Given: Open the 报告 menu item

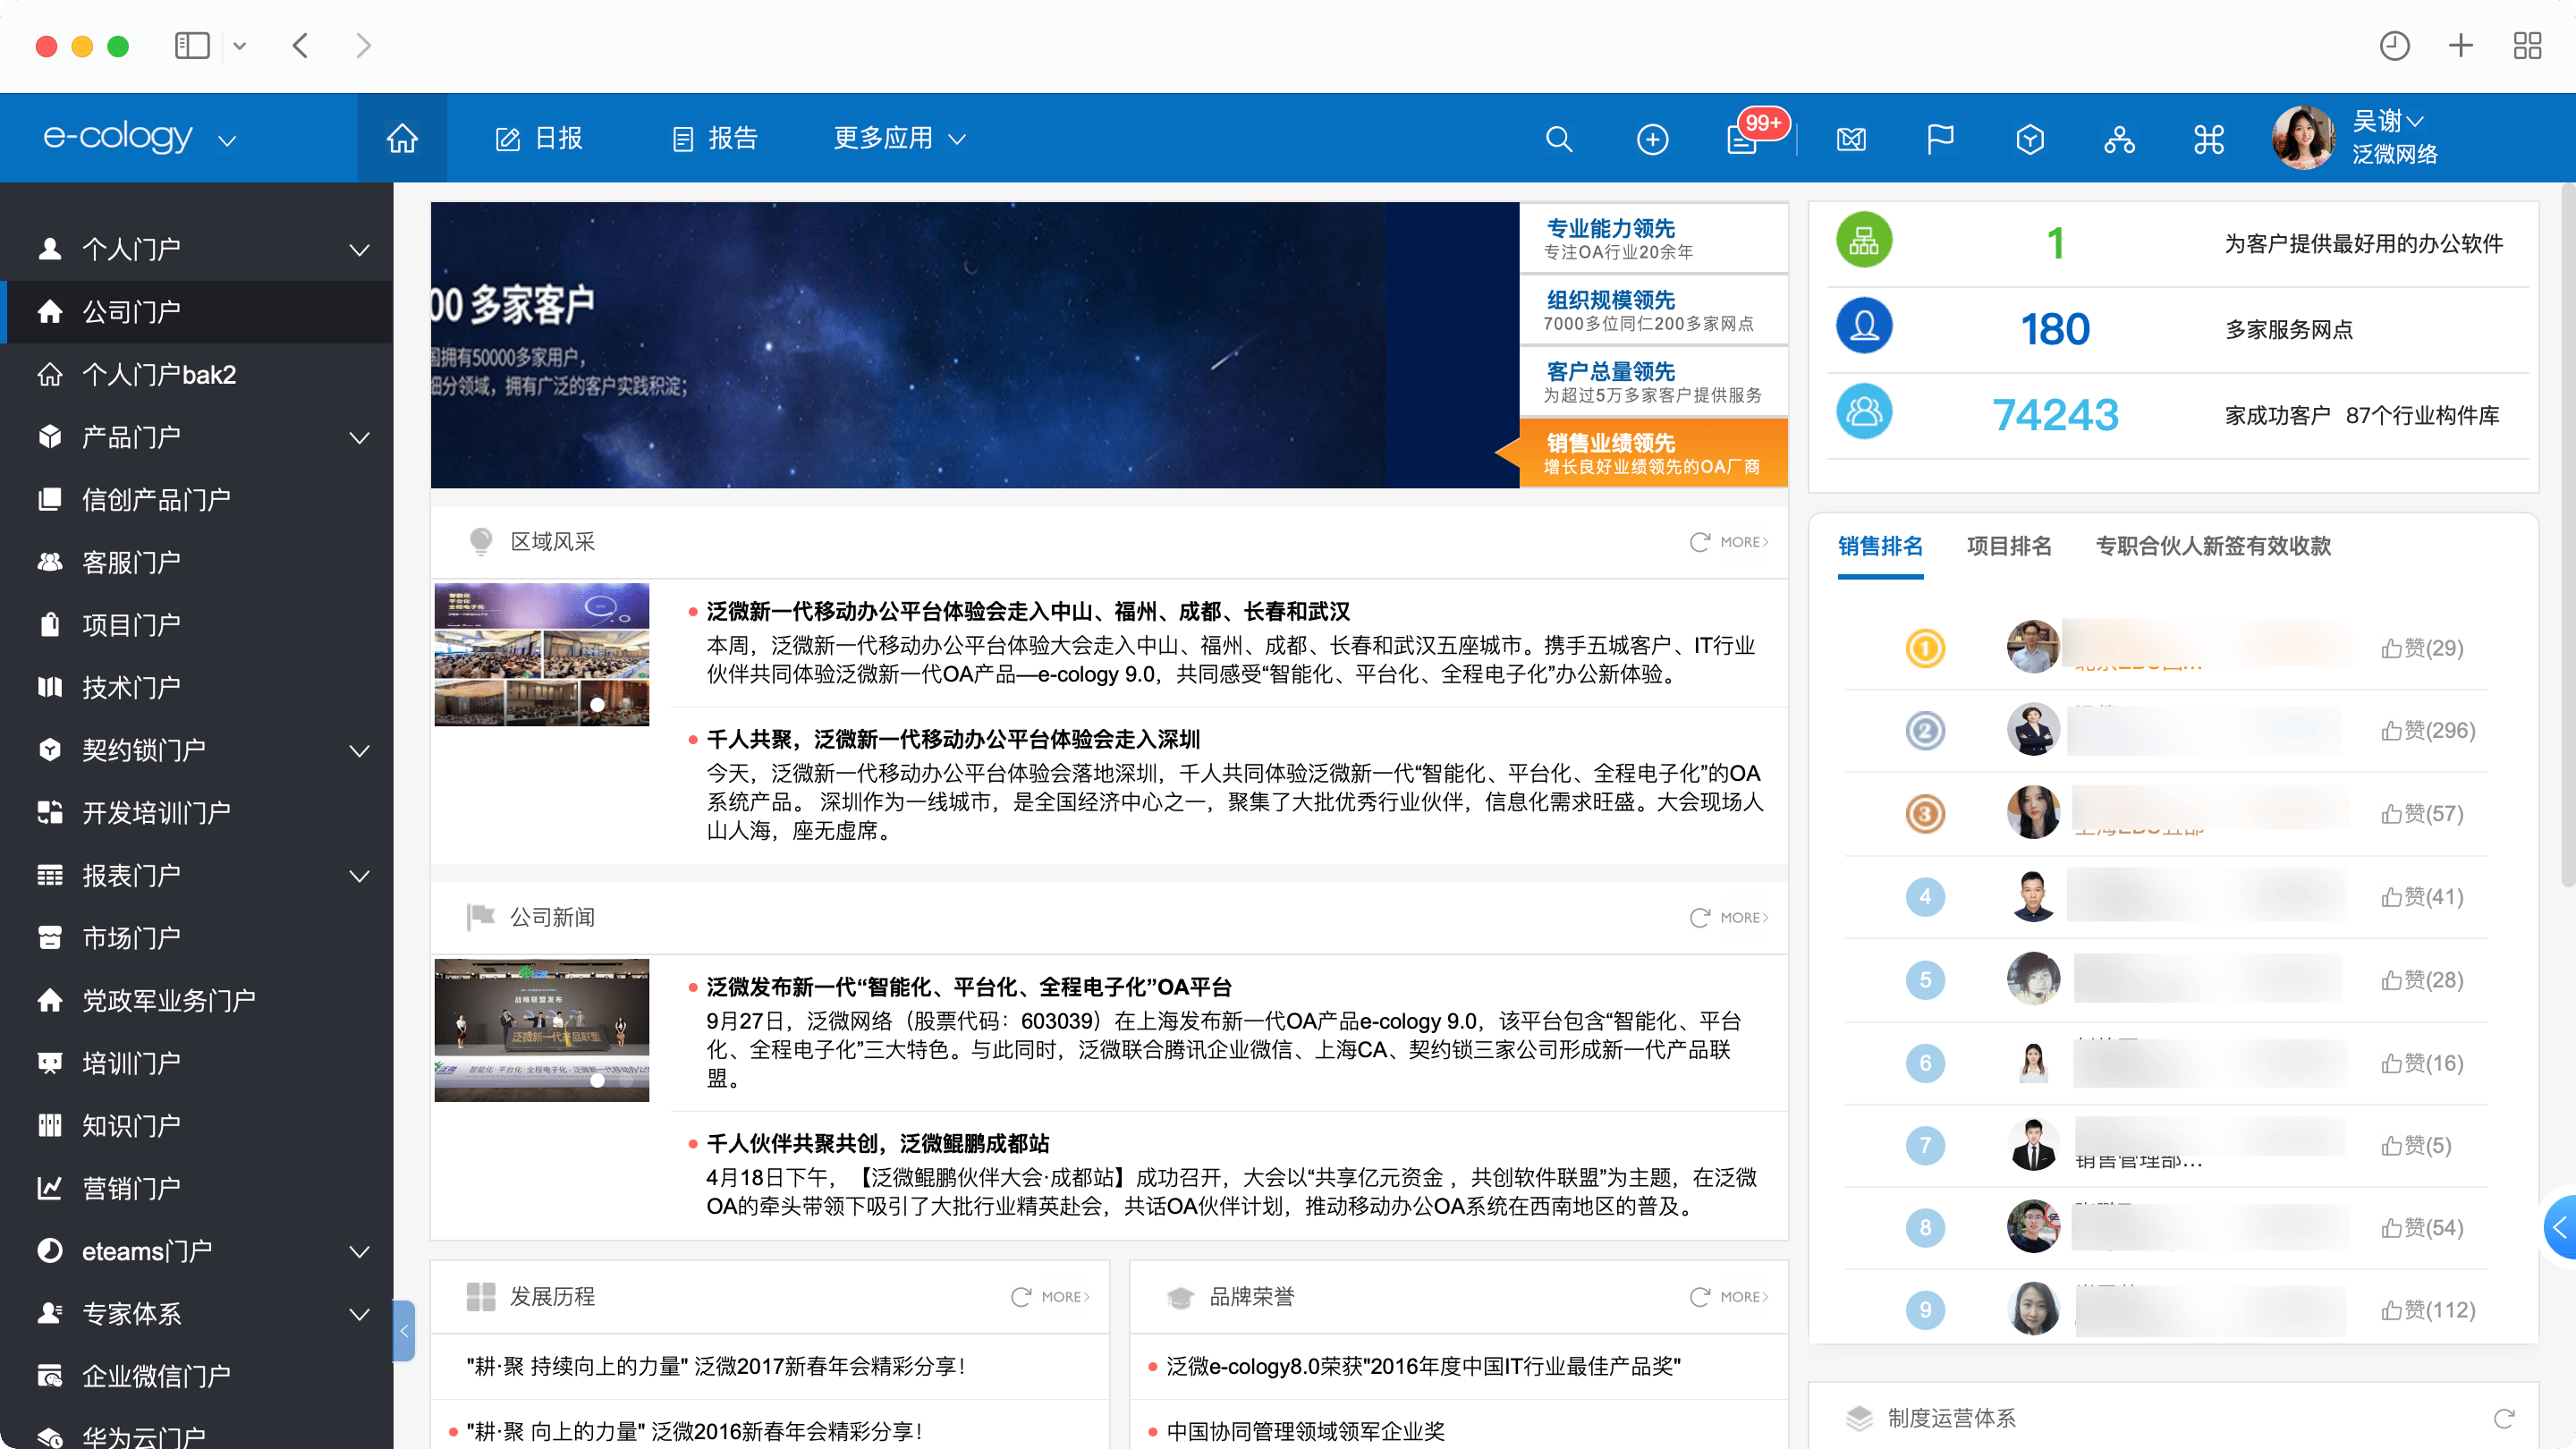Looking at the screenshot, I should tap(715, 138).
